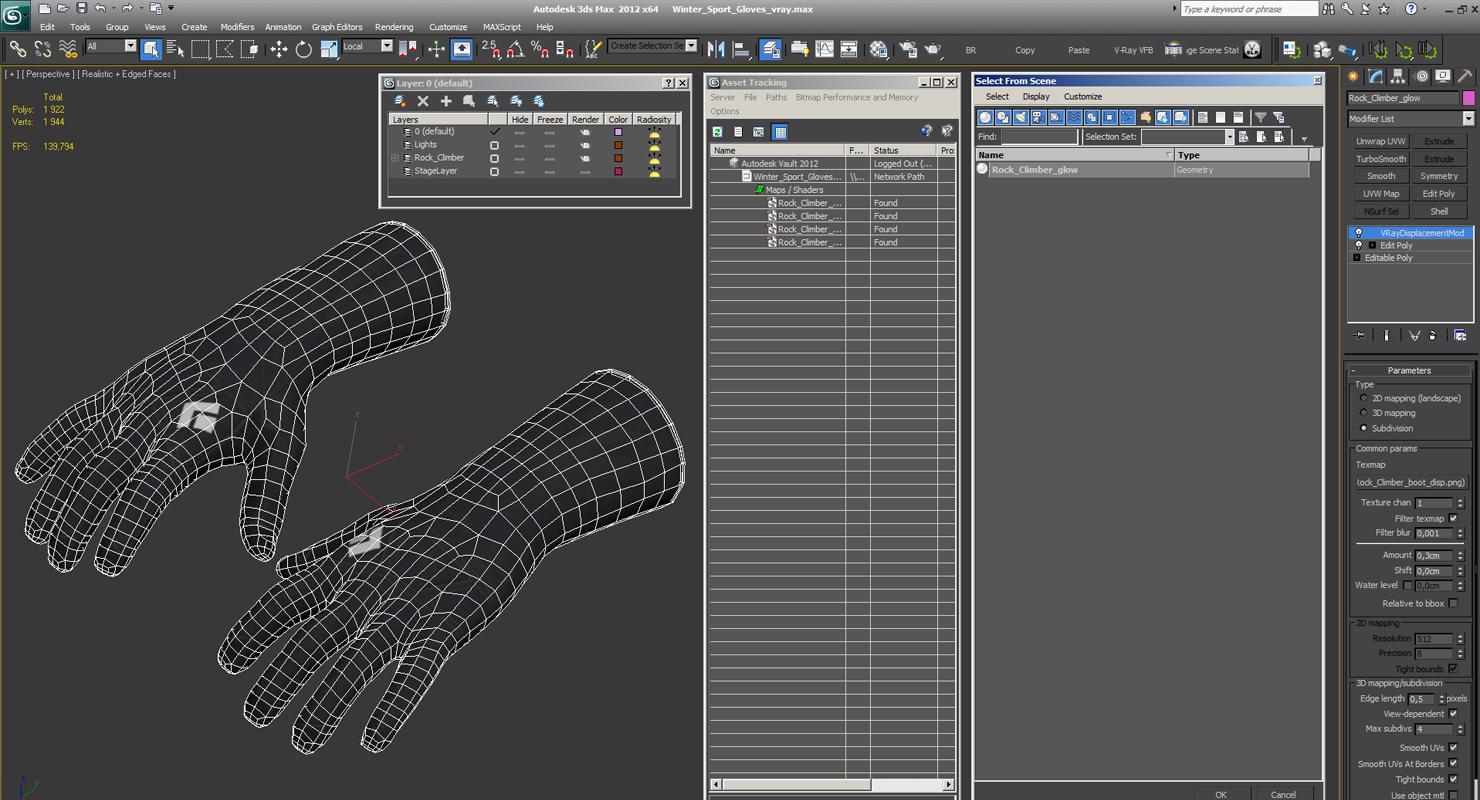This screenshot has height=800, width=1480.
Task: Select the Move transform tool
Action: [x=279, y=48]
